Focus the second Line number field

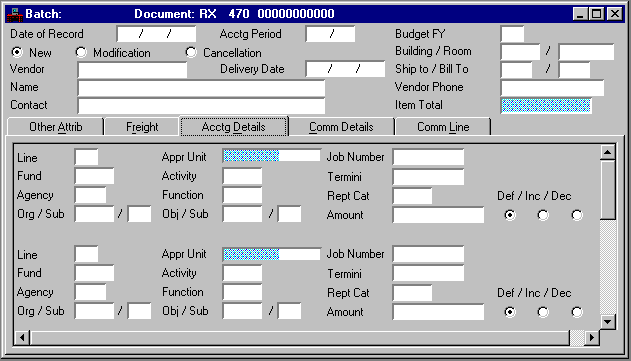[x=87, y=254]
